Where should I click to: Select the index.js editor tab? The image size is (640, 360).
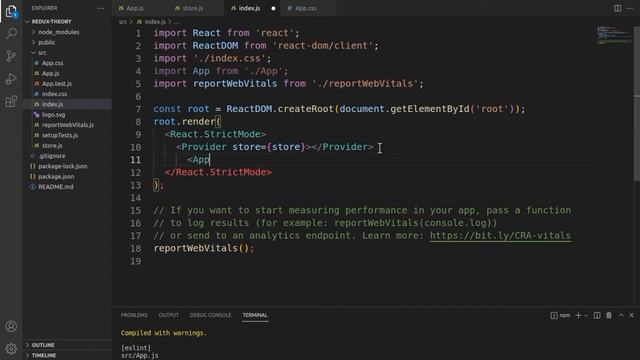[249, 8]
